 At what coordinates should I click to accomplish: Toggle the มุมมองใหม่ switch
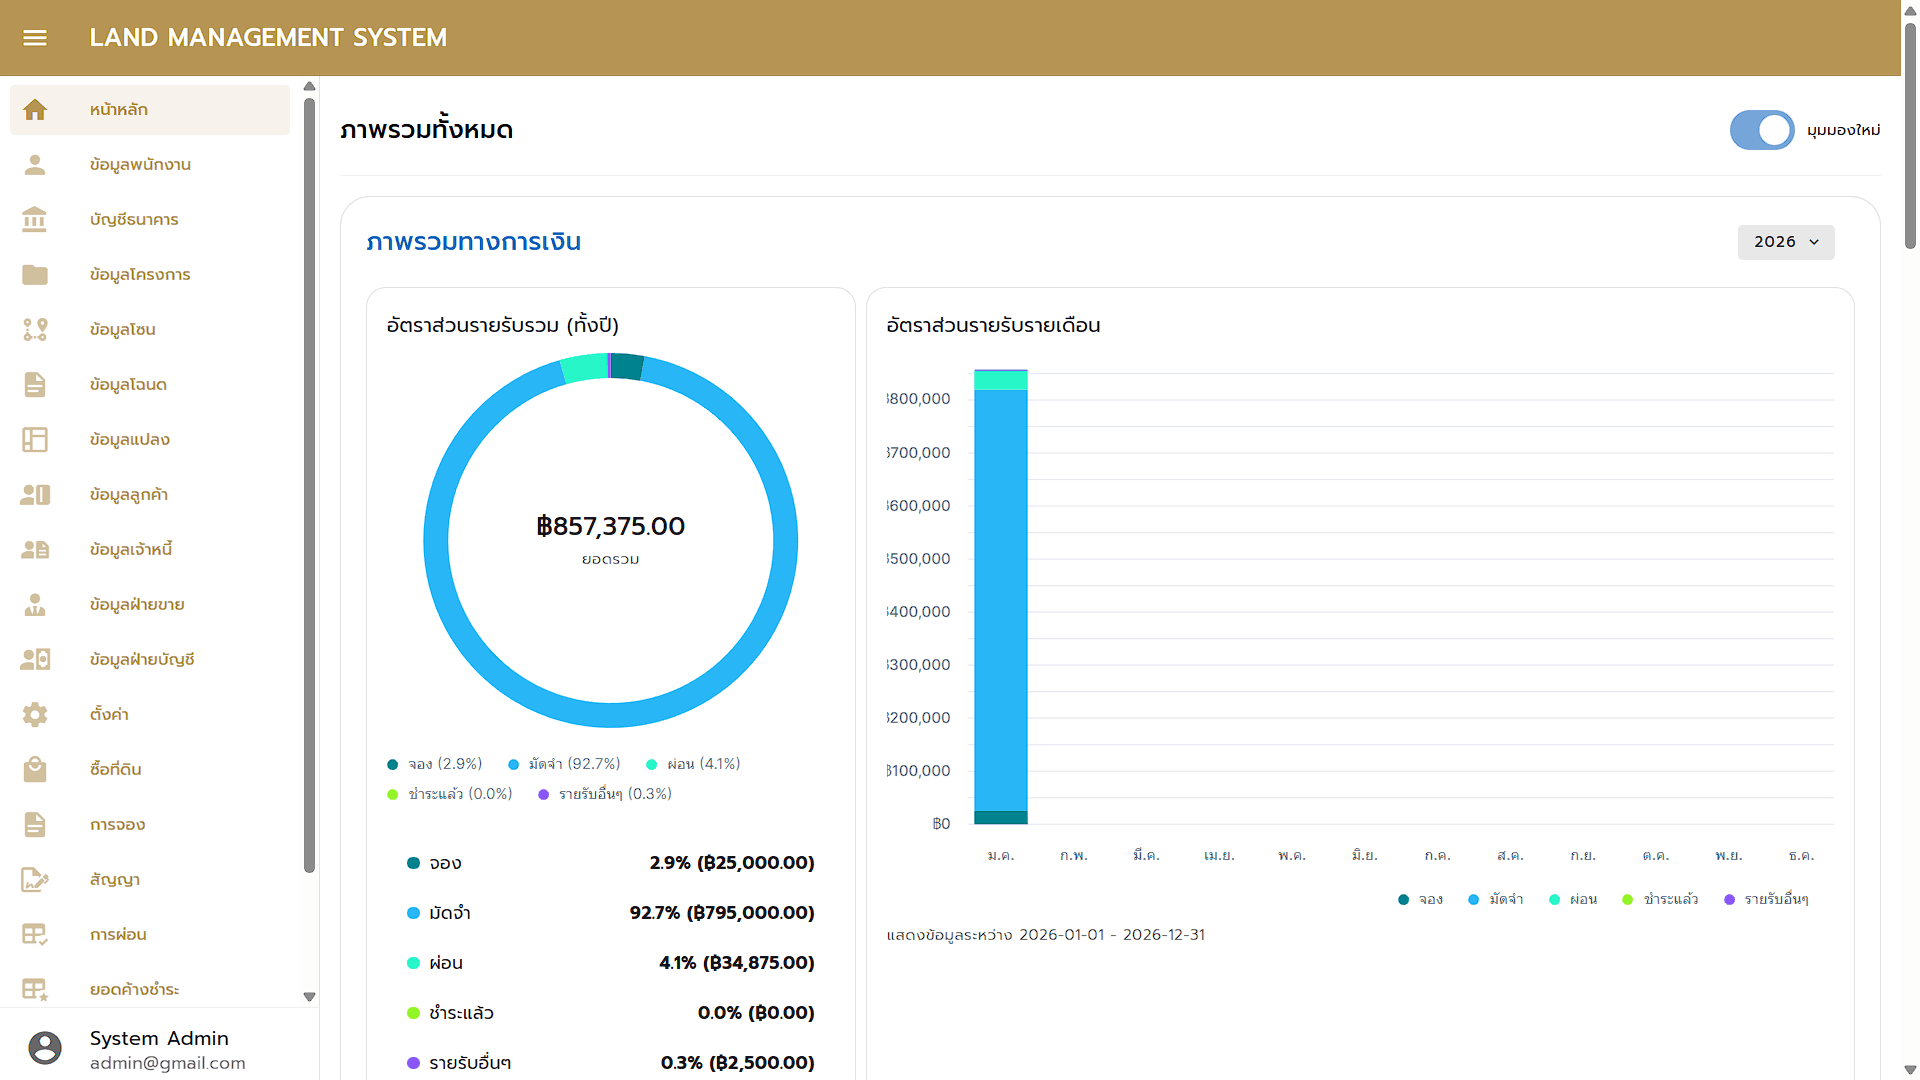pos(1762,130)
